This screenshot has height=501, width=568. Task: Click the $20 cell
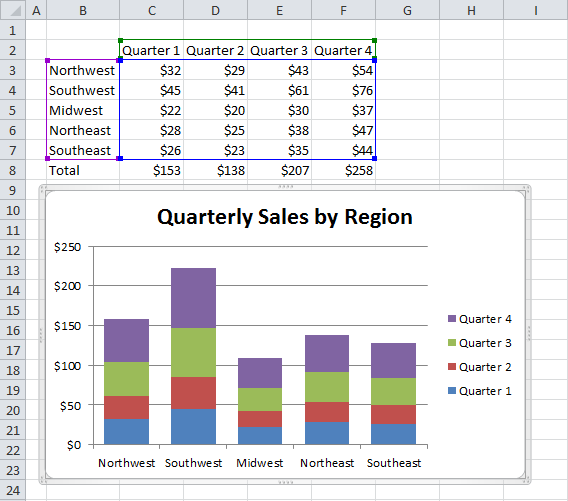tap(216, 110)
